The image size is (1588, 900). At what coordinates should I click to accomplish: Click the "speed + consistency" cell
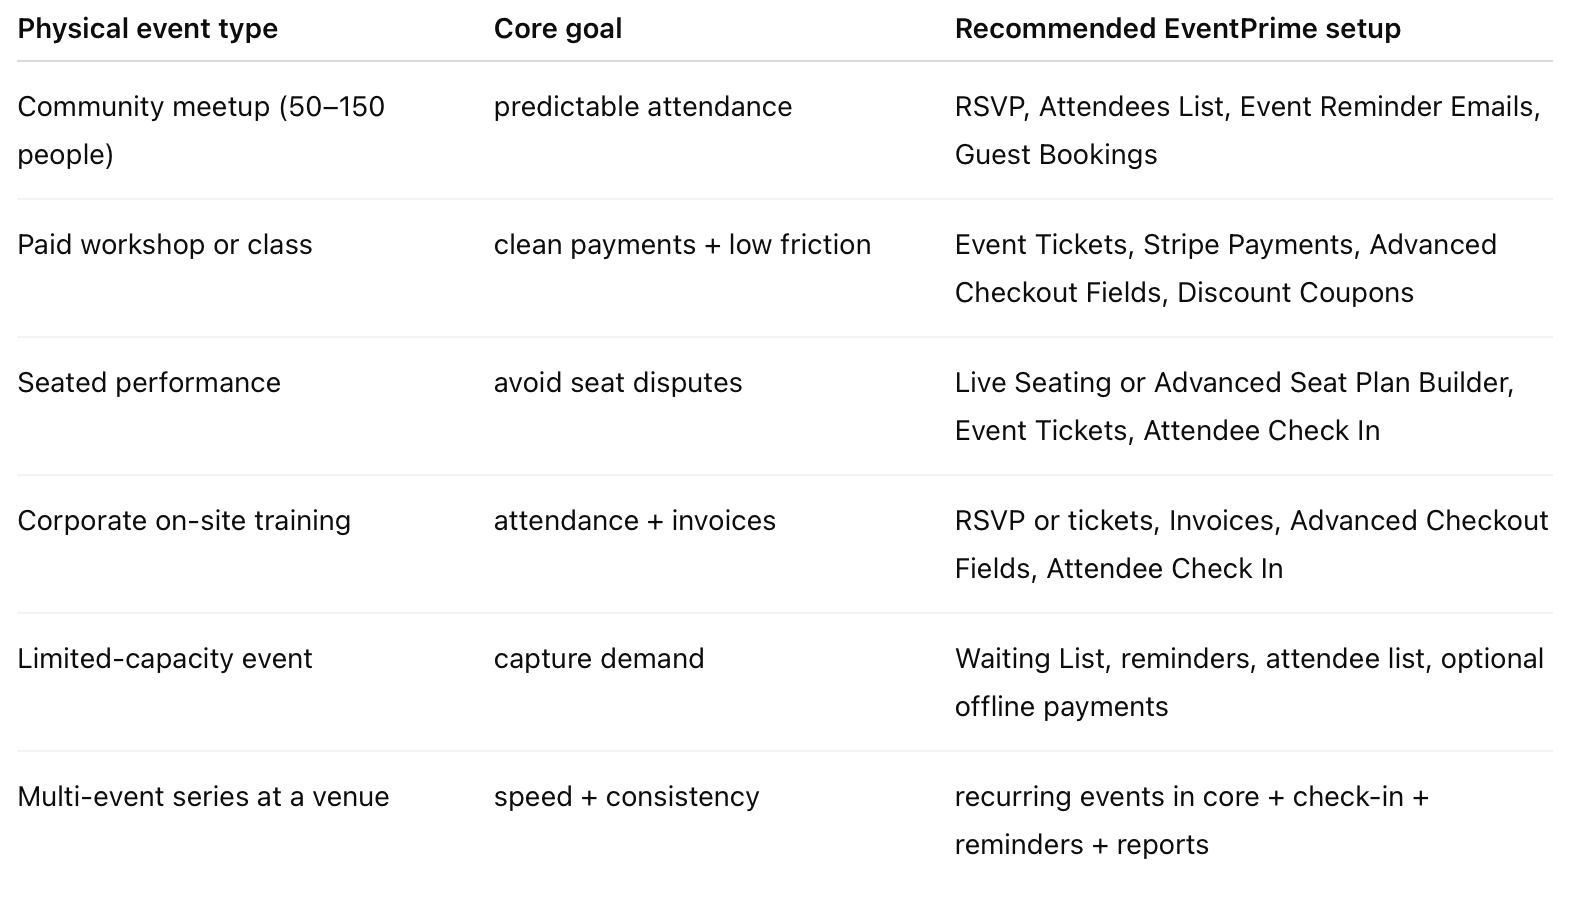(626, 797)
